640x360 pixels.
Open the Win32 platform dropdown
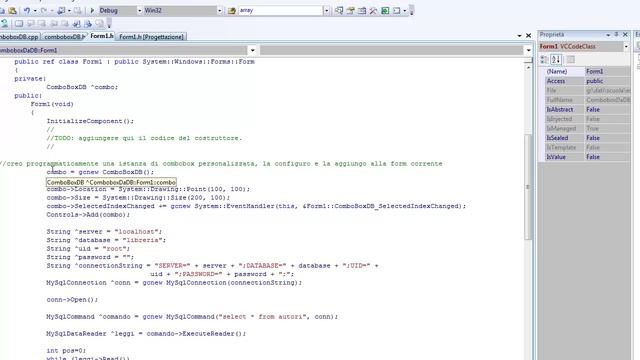[220, 11]
